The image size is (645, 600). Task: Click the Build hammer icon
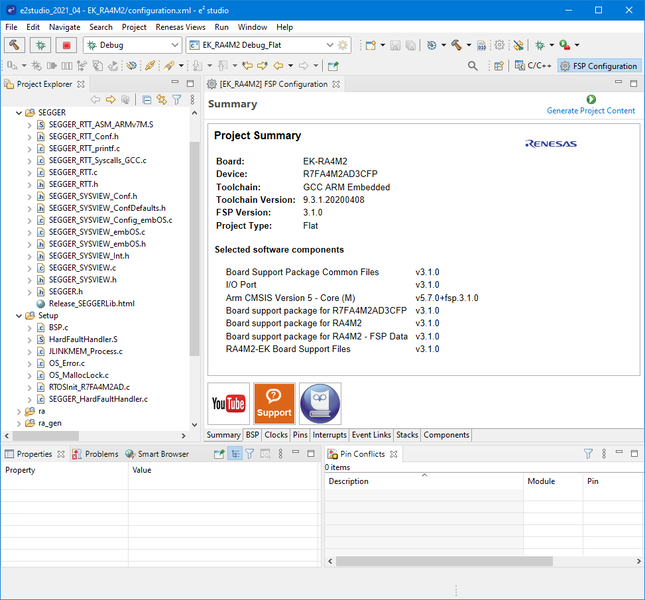[x=16, y=45]
